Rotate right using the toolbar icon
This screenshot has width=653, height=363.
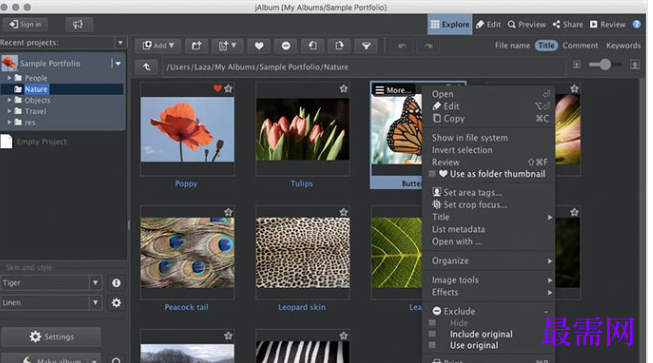pos(339,45)
